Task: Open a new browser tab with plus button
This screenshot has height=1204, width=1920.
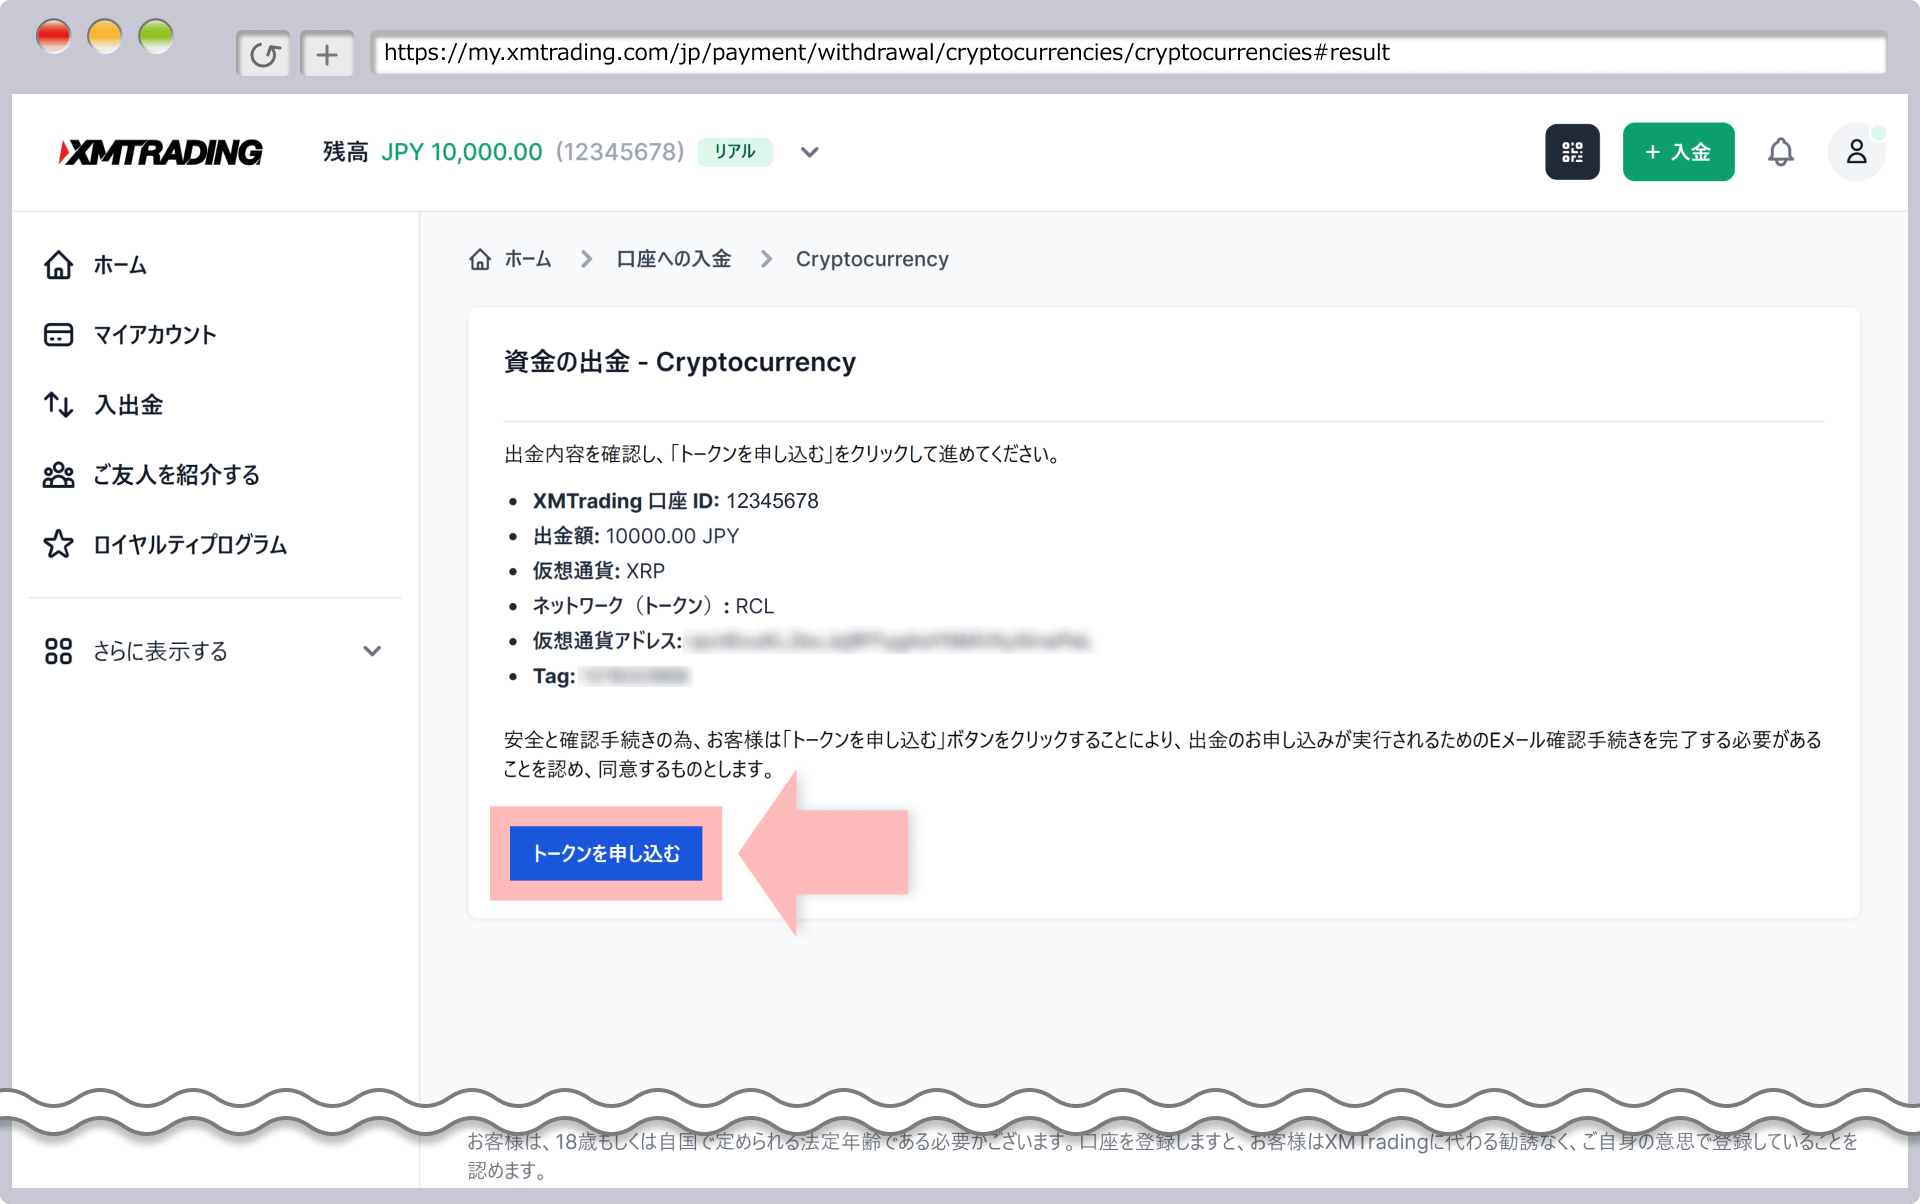Action: (x=327, y=54)
